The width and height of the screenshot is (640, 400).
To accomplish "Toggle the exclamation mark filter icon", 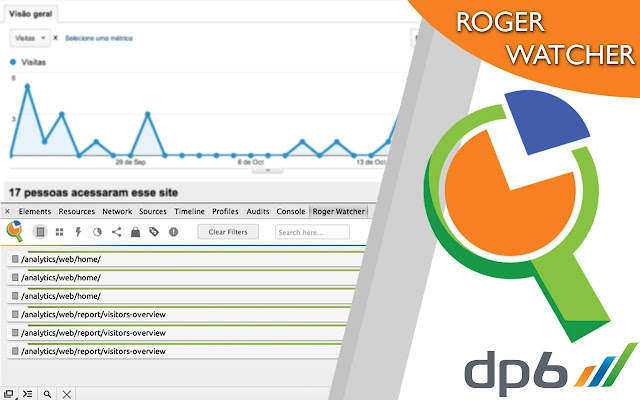I will pyautogui.click(x=173, y=232).
